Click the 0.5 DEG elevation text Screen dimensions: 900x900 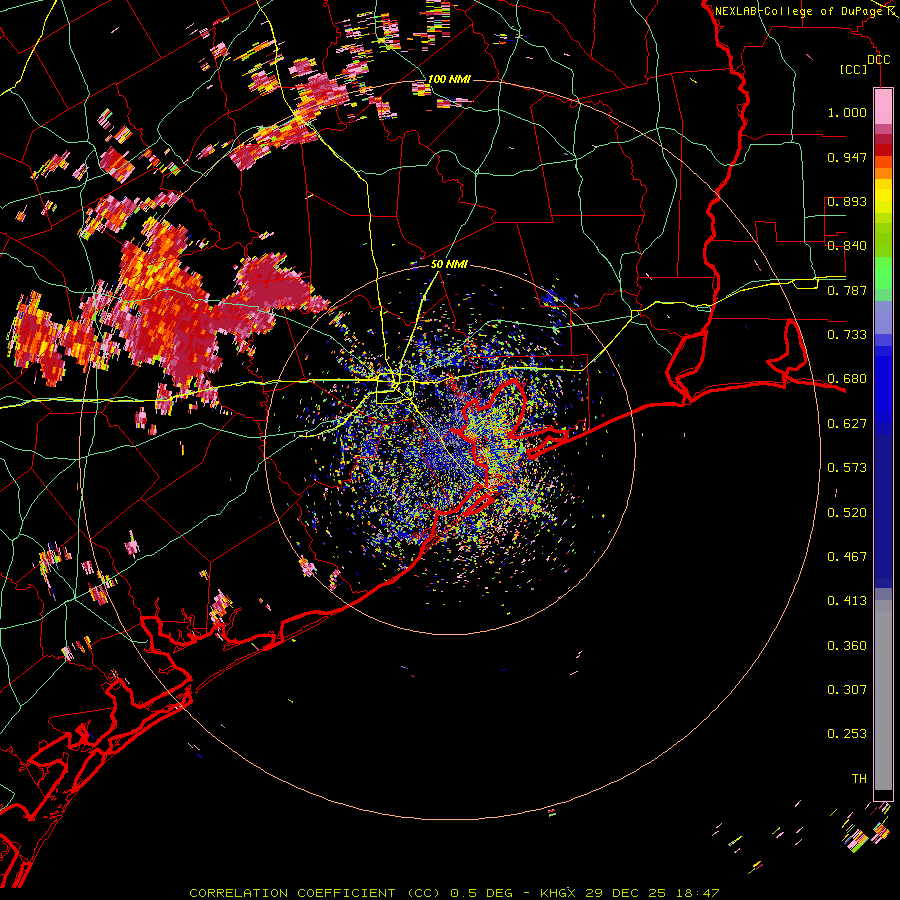[x=483, y=893]
